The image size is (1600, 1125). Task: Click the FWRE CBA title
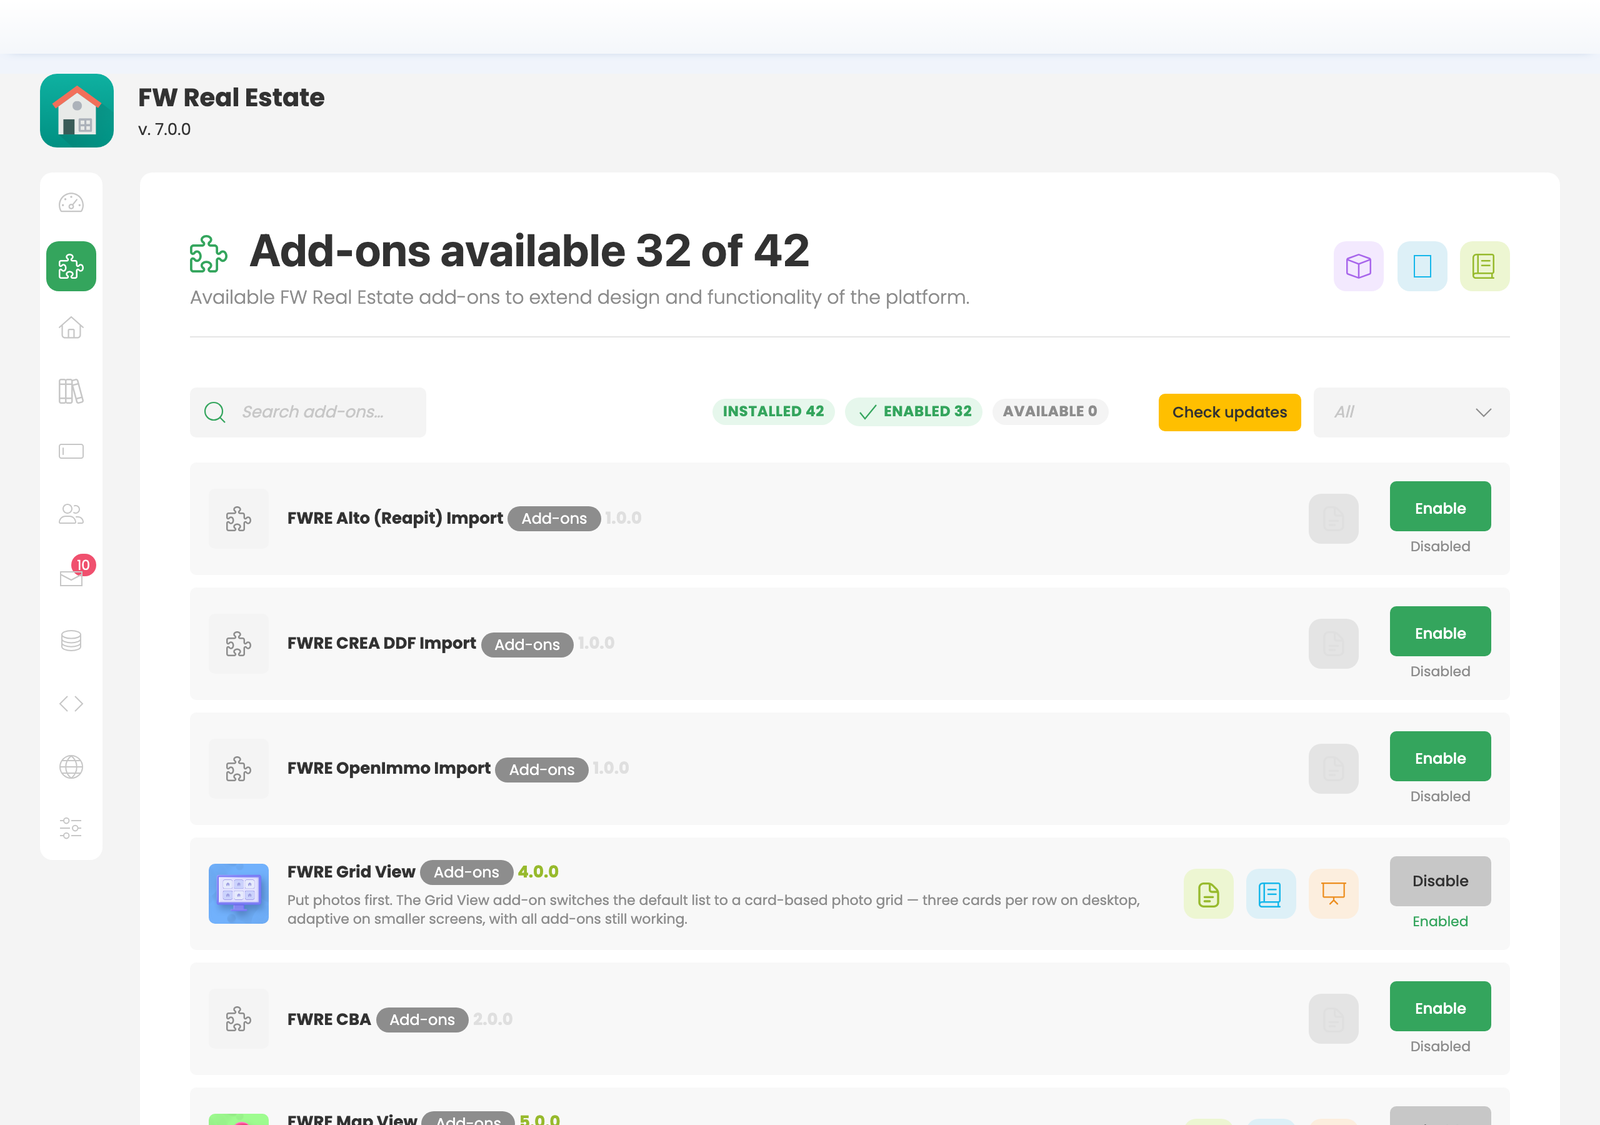pyautogui.click(x=329, y=1019)
